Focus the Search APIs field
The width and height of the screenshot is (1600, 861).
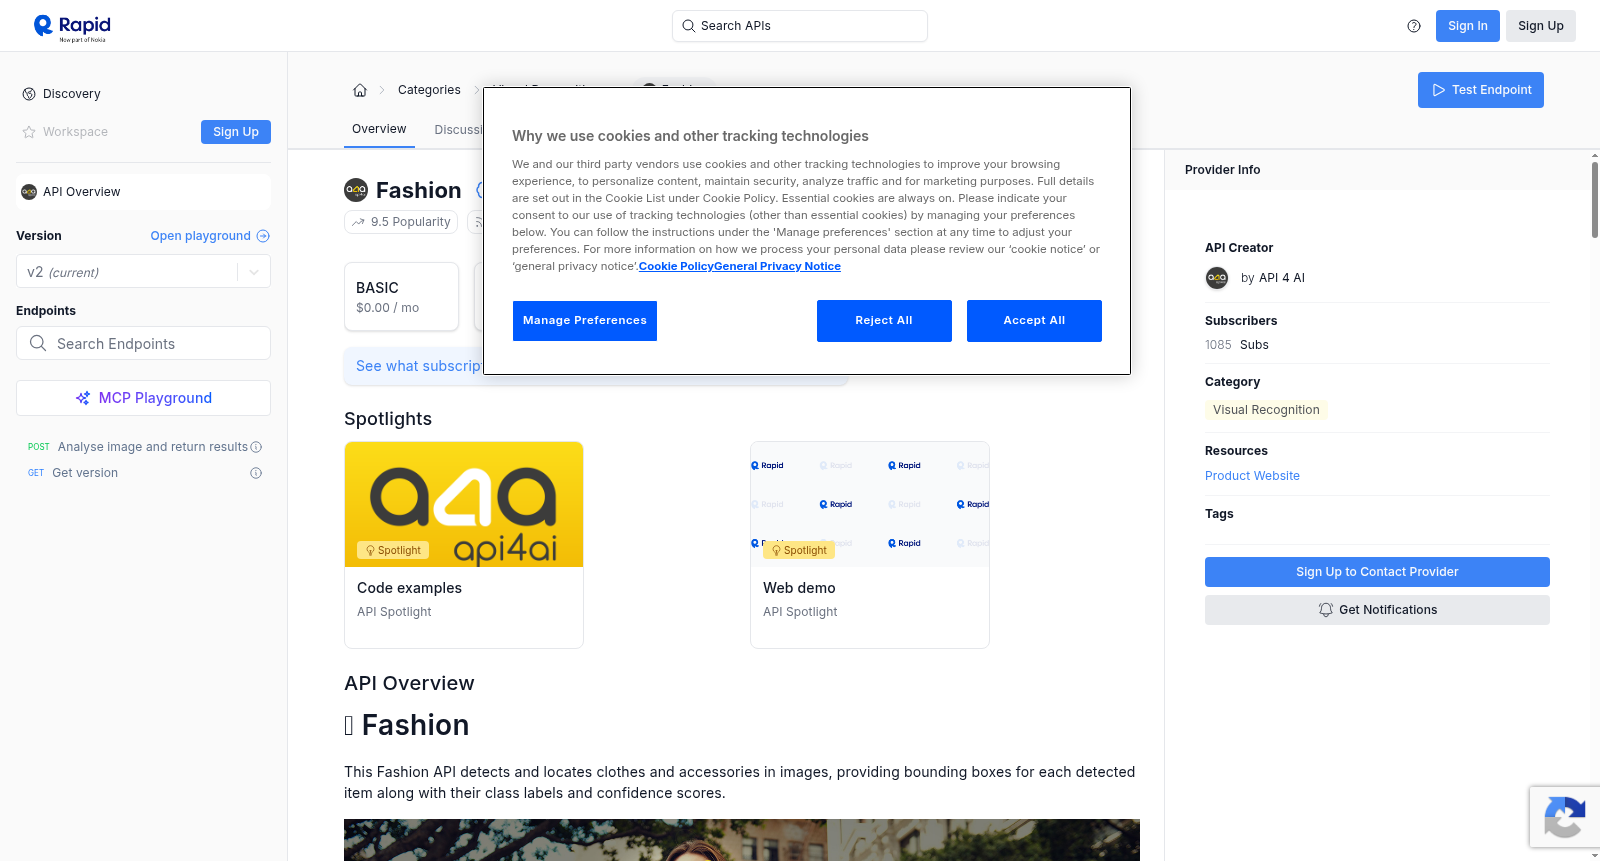click(x=800, y=26)
